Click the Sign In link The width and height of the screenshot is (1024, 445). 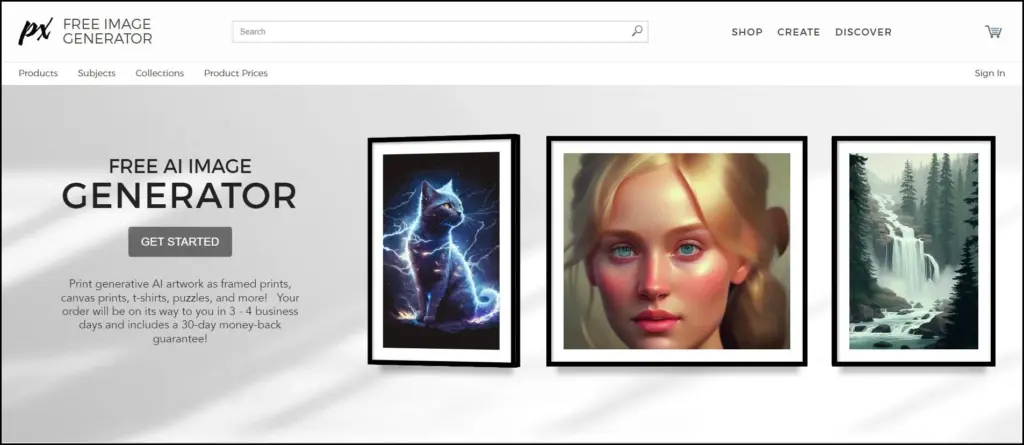coord(990,73)
